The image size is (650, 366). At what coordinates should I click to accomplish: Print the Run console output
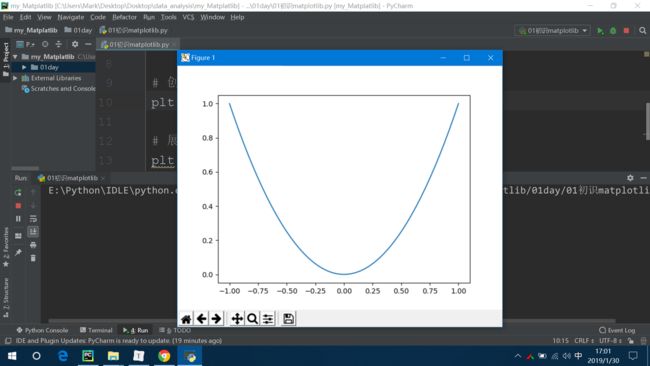click(x=33, y=245)
